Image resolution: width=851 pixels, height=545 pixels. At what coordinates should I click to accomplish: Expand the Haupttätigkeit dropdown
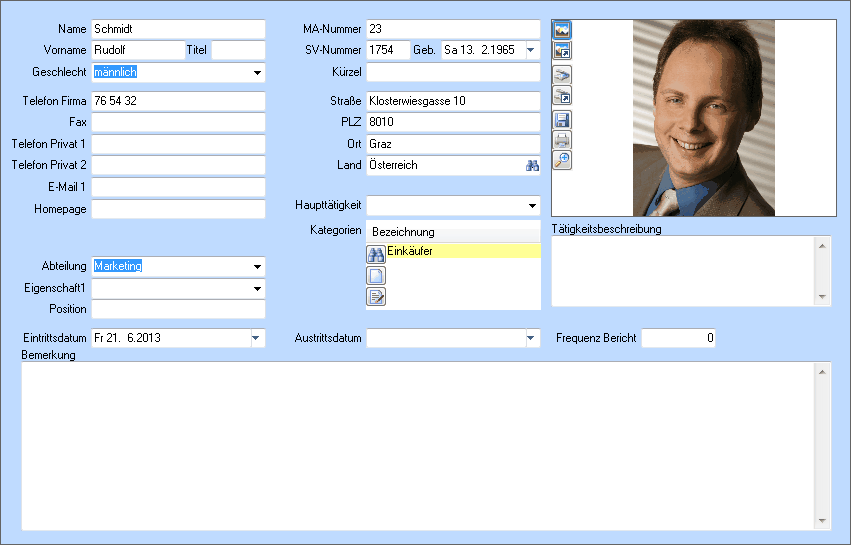532,206
